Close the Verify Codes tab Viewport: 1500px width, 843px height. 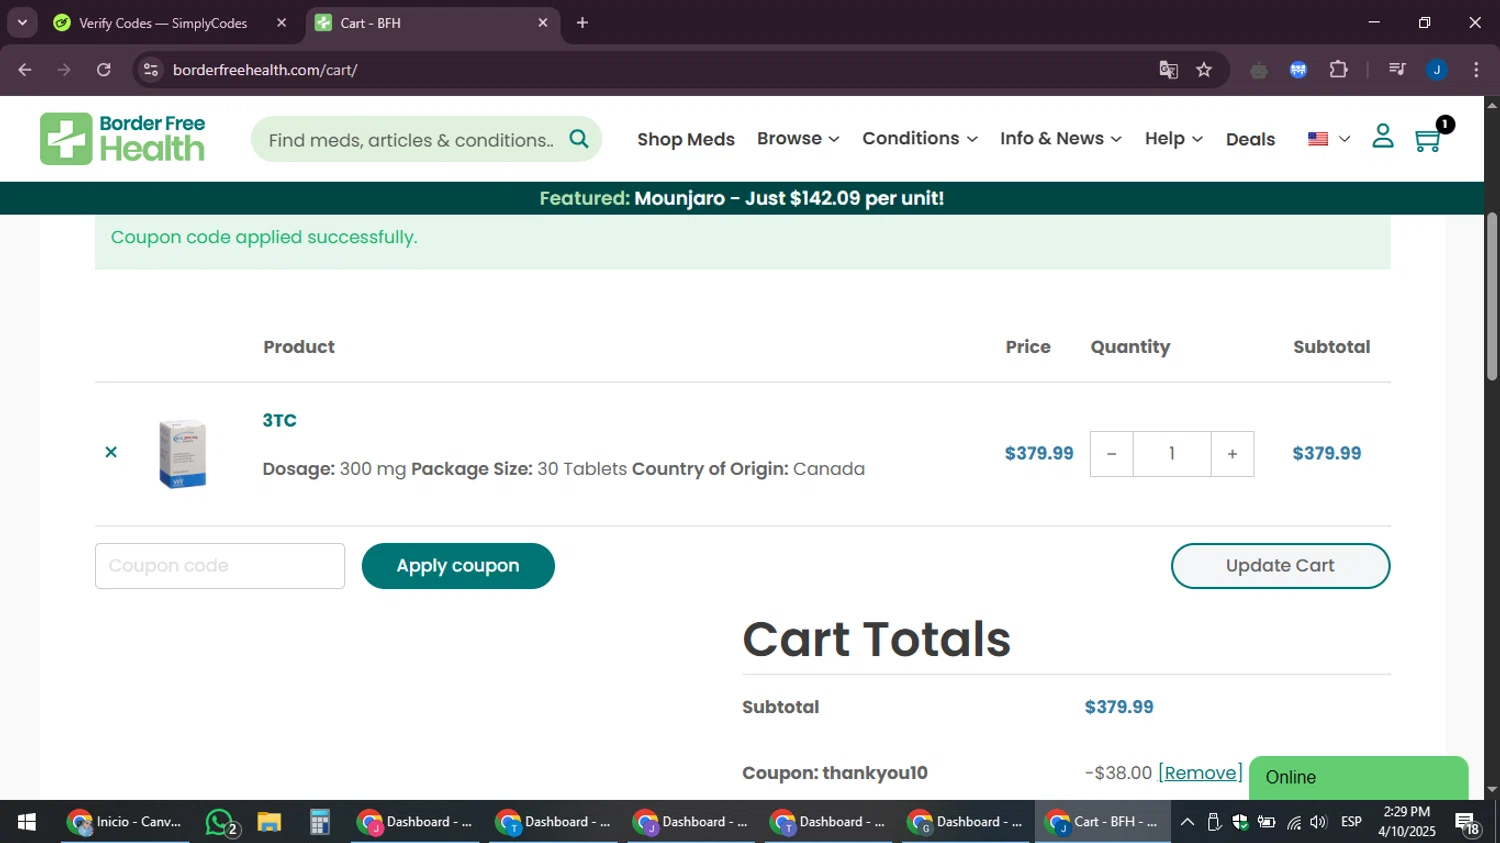click(x=281, y=22)
